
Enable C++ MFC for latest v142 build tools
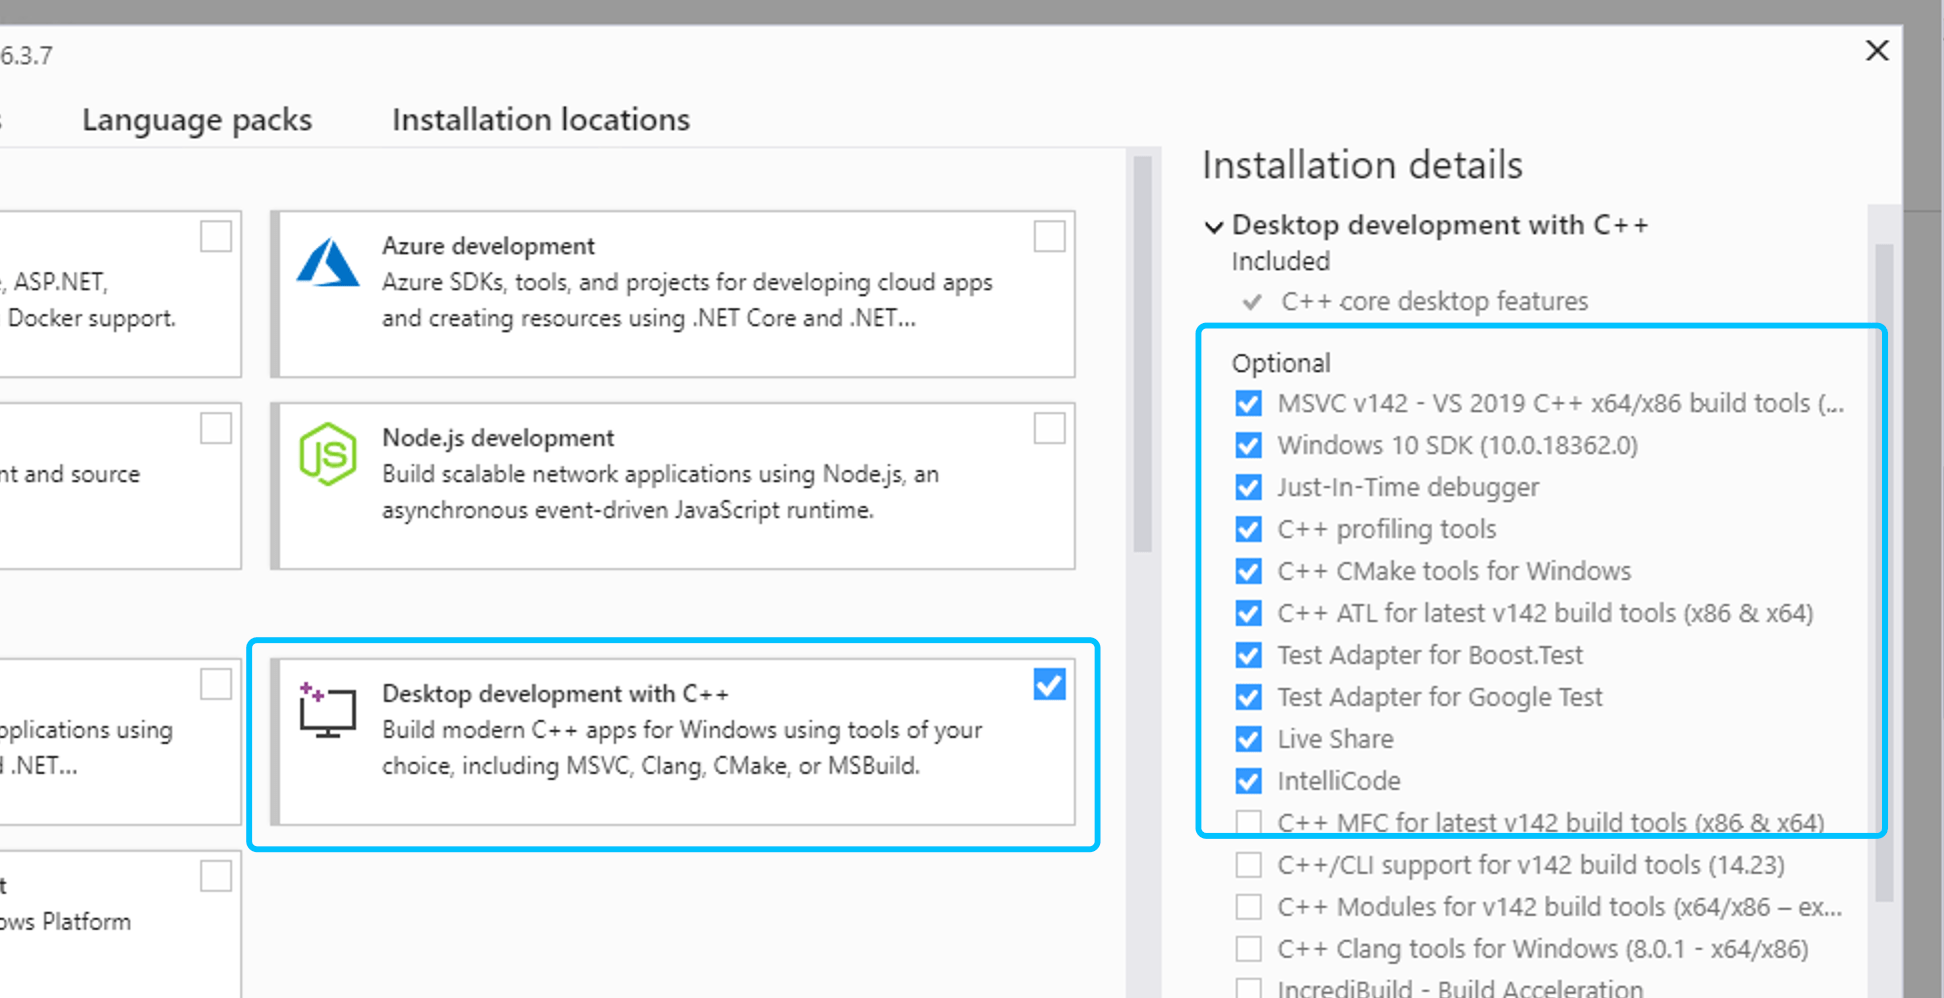[1248, 822]
